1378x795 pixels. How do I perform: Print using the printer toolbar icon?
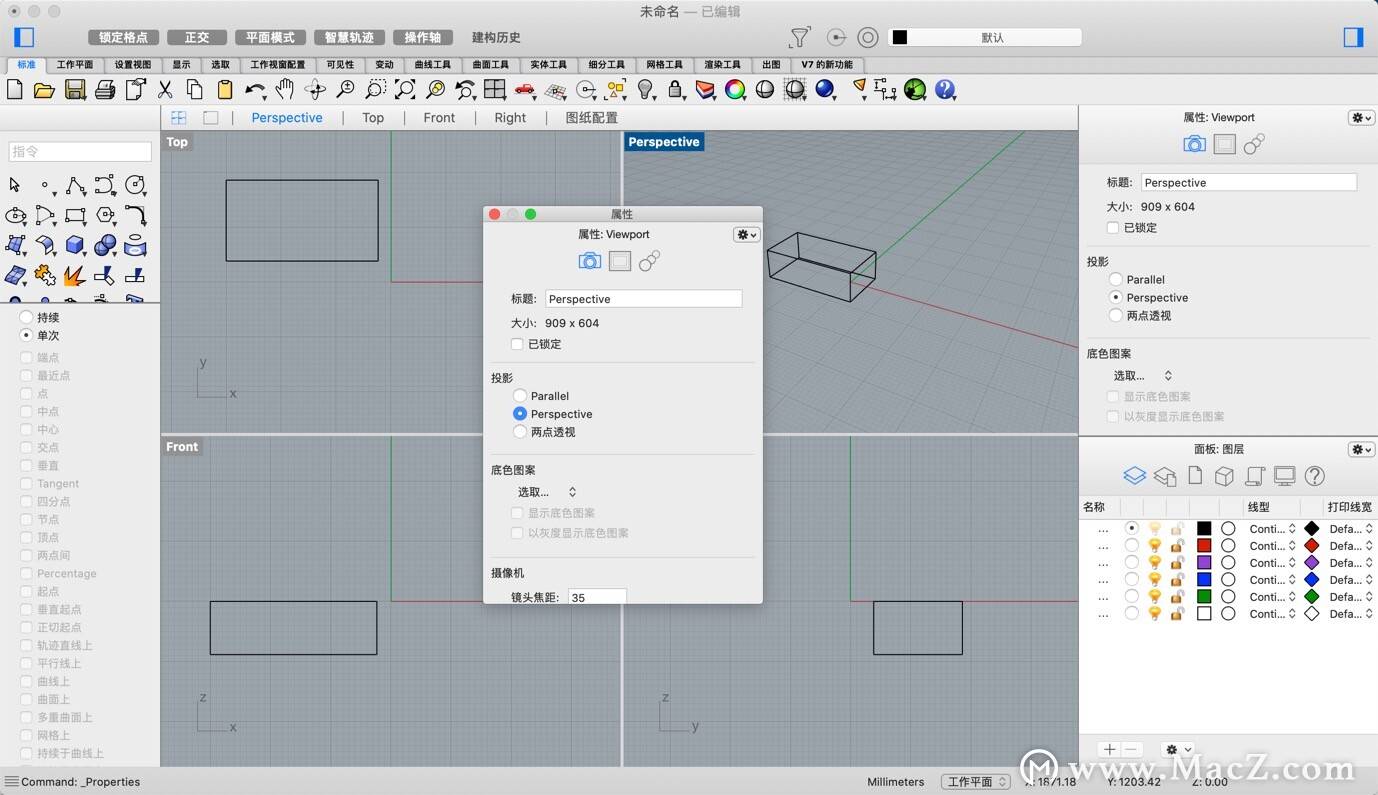point(105,90)
